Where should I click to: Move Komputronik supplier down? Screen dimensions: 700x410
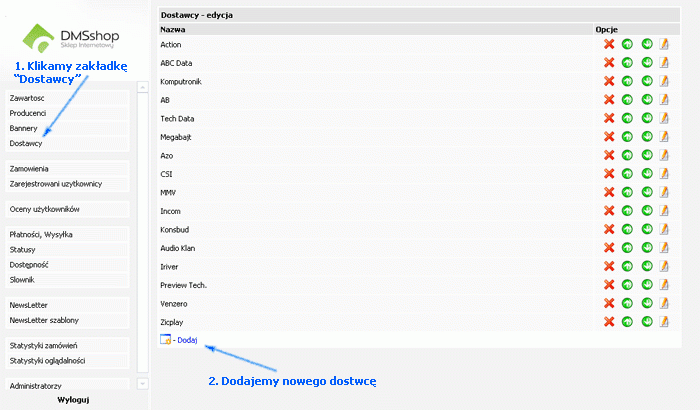(x=647, y=81)
